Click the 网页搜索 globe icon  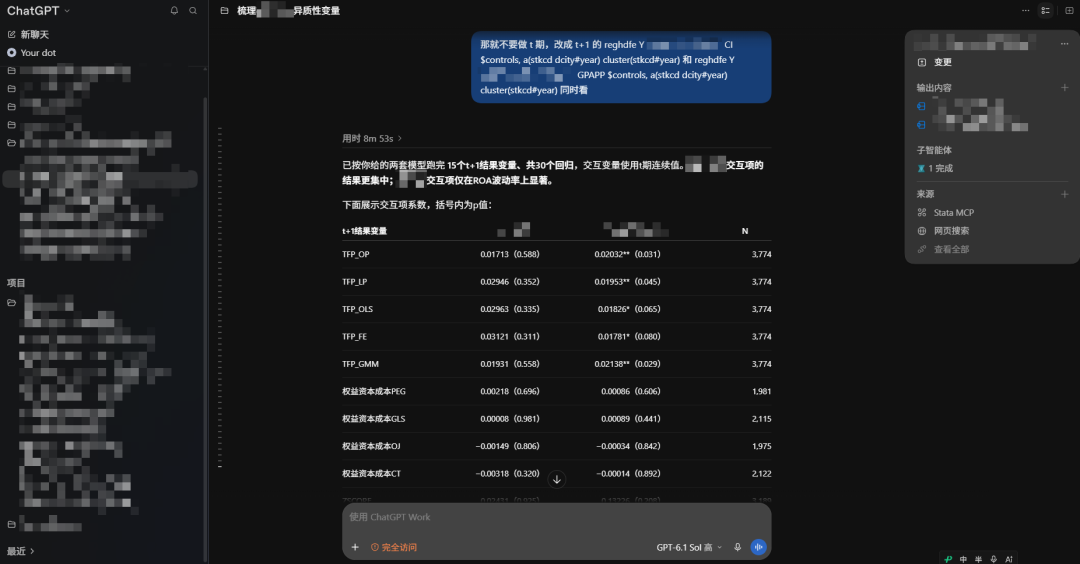(x=922, y=231)
